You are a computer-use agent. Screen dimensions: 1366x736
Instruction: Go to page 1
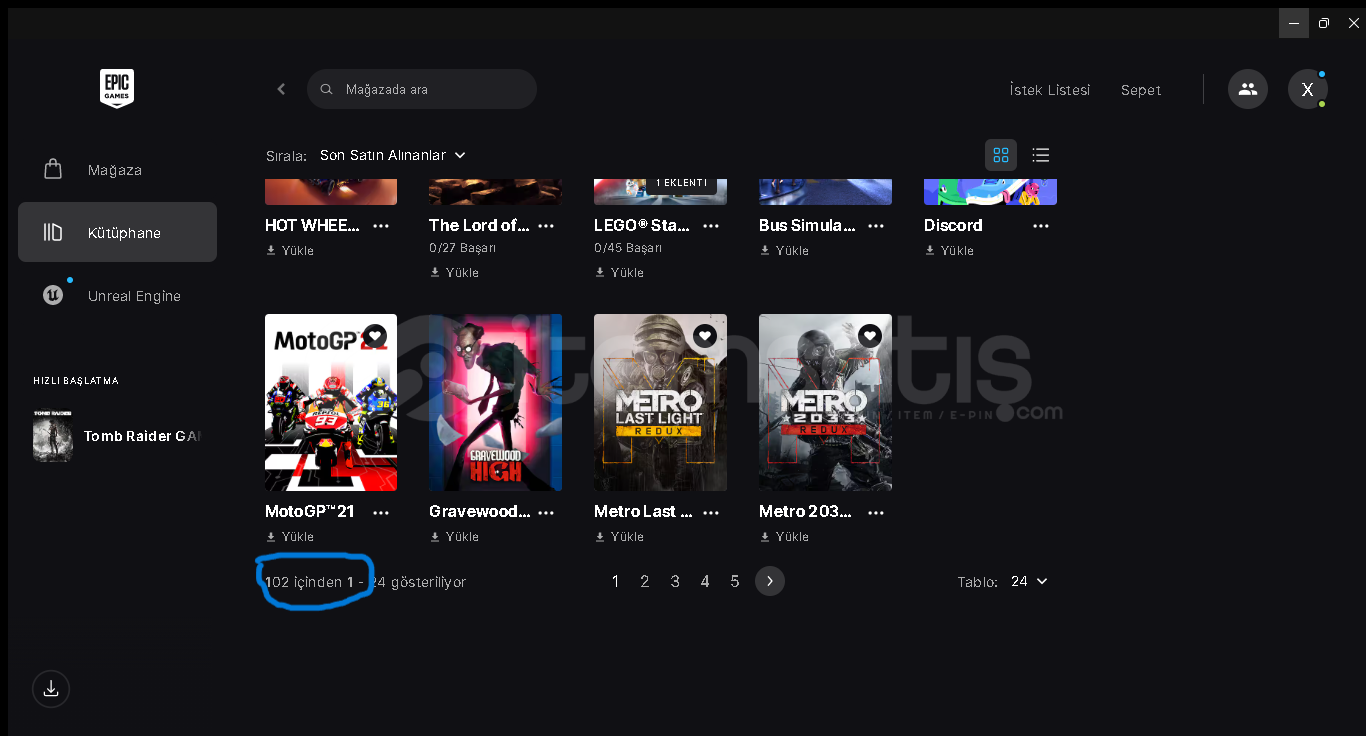tap(615, 581)
